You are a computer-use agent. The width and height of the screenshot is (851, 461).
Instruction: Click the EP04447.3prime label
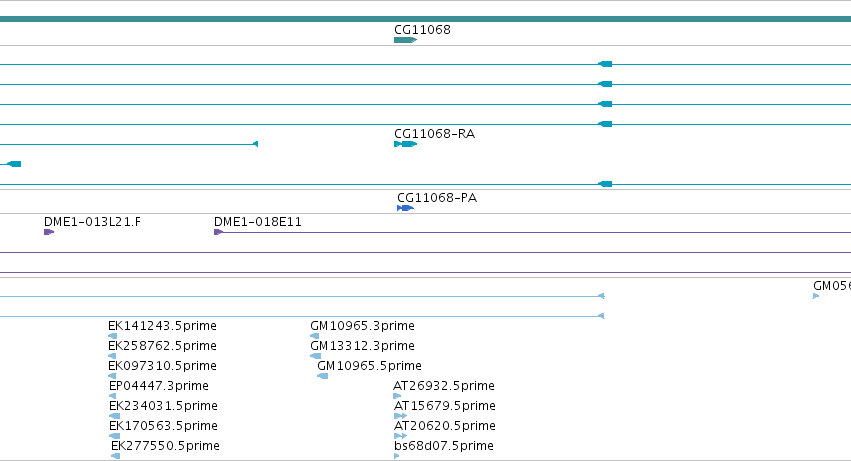point(158,386)
